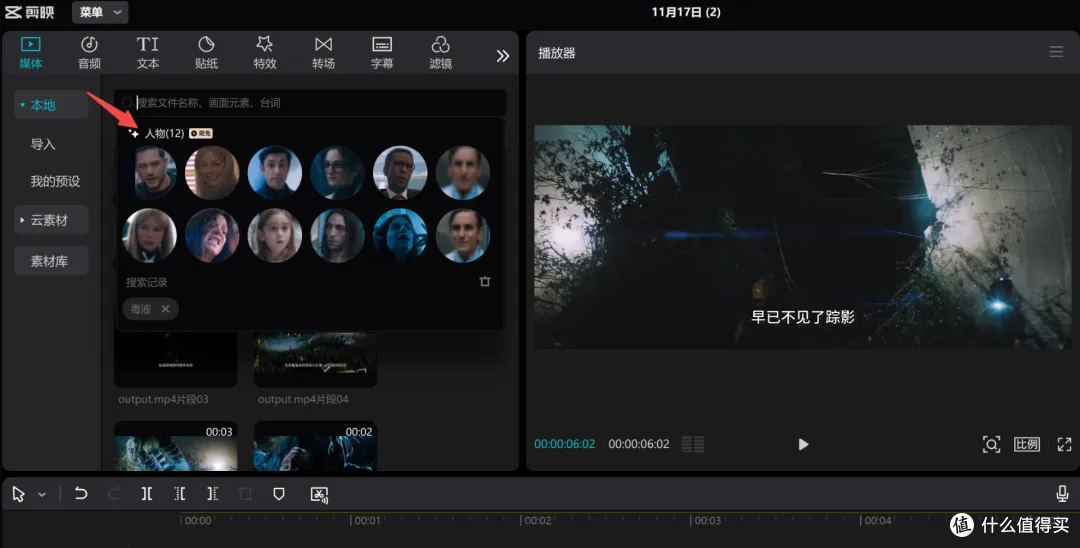The width and height of the screenshot is (1080, 548).
Task: Clear search history with trash icon
Action: pos(485,282)
